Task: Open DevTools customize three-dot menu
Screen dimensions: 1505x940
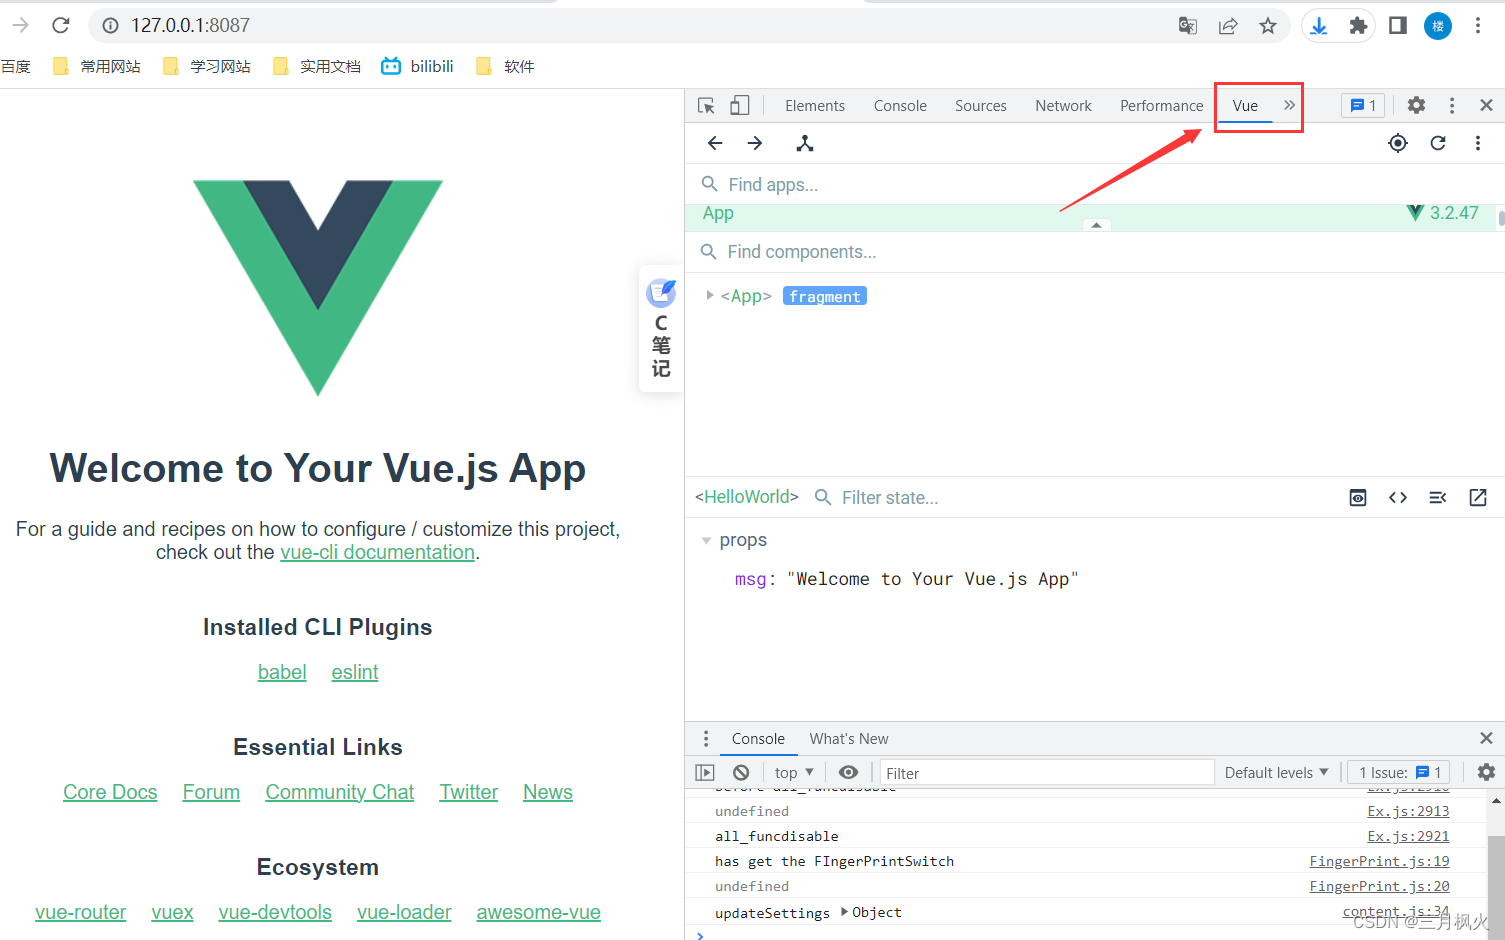Action: point(1452,105)
